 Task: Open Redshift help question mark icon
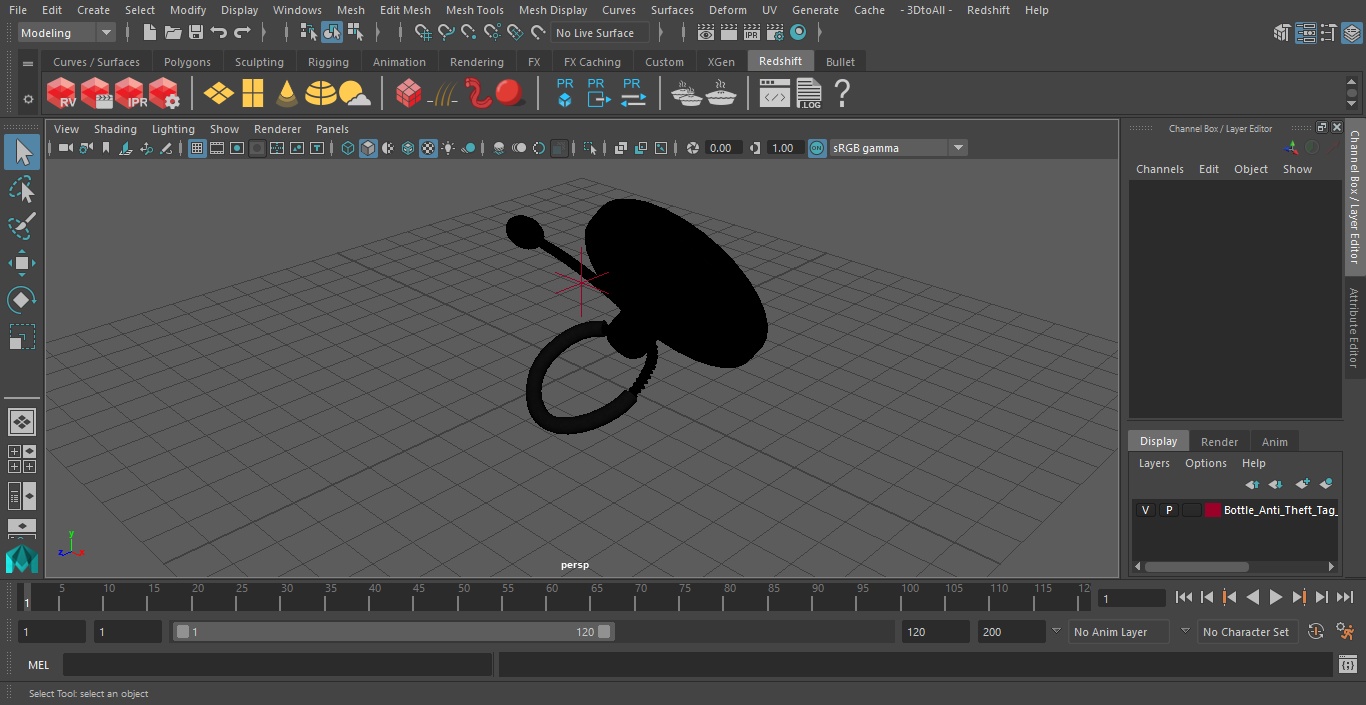[842, 94]
